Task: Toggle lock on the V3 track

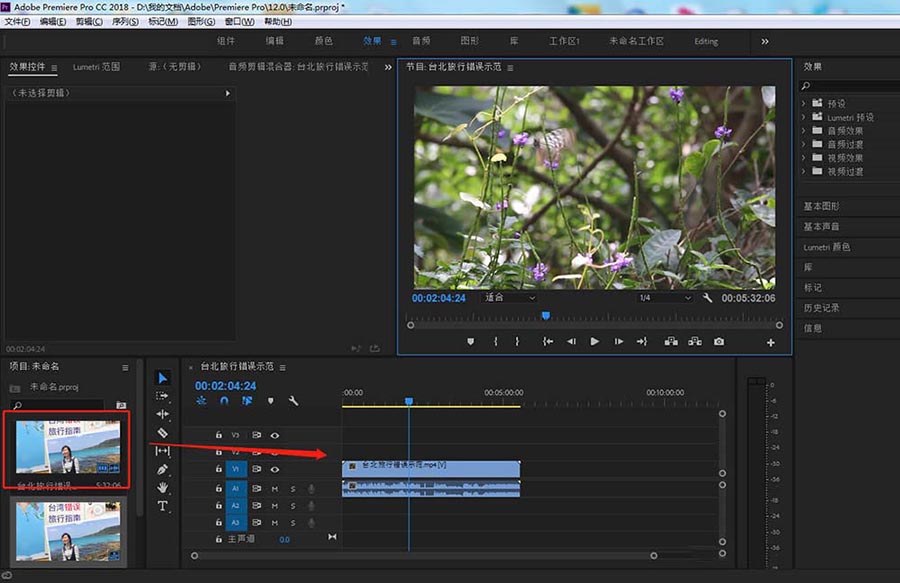Action: [219, 435]
